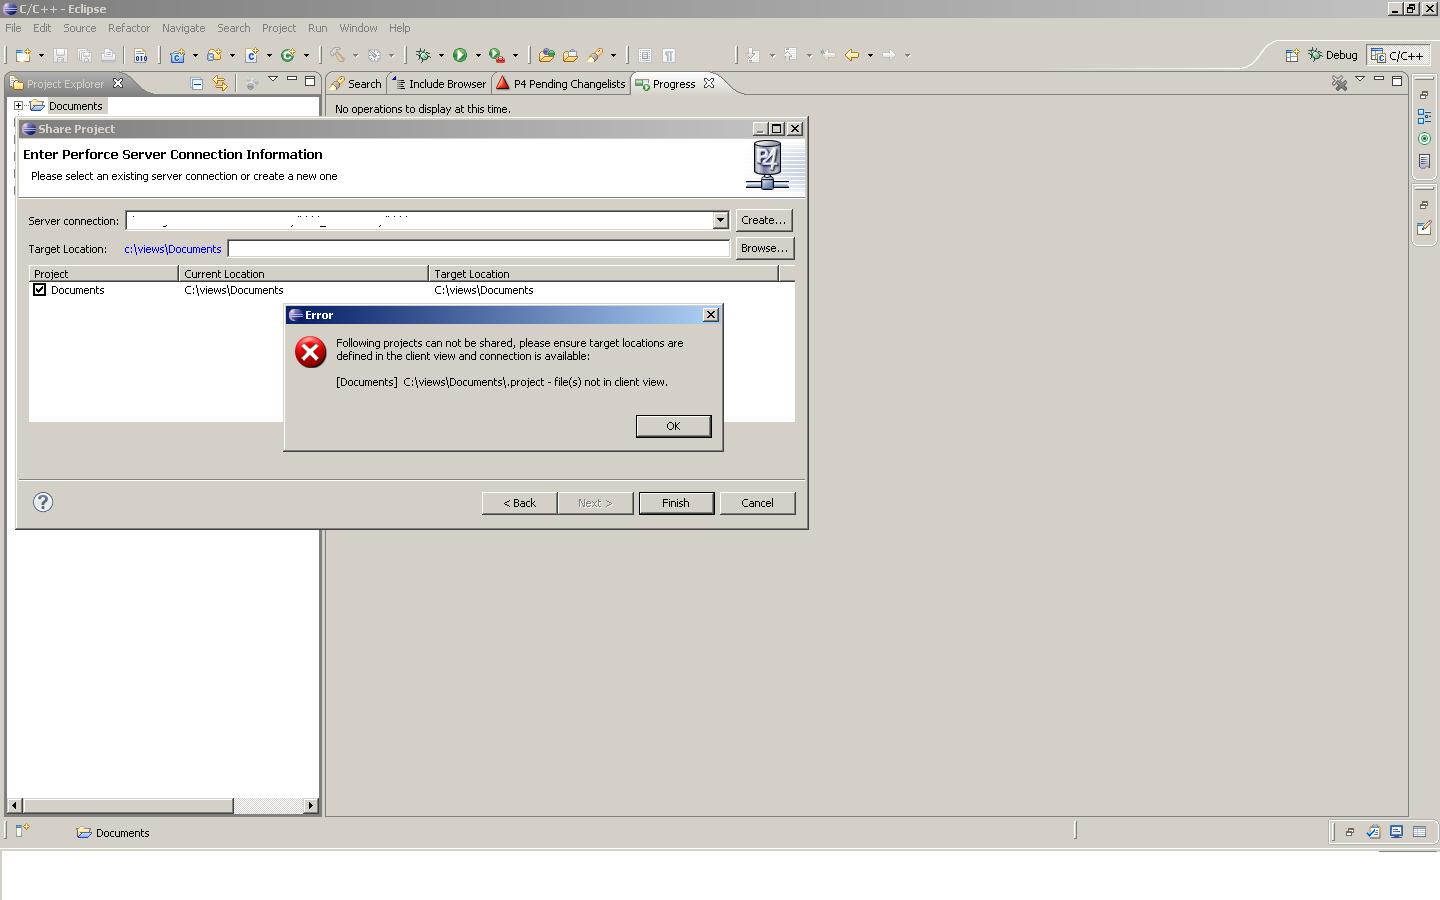Image resolution: width=1440 pixels, height=900 pixels.
Task: Open the Server connection dropdown
Action: 720,220
